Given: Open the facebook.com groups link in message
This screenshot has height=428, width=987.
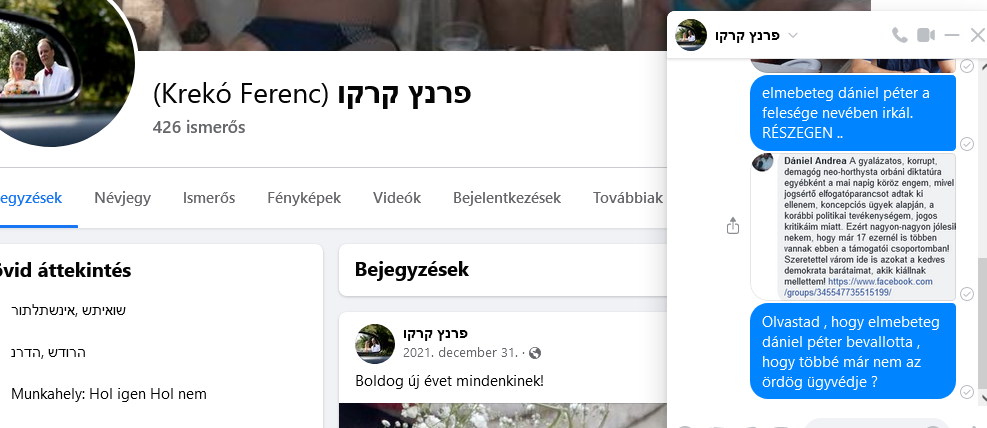Looking at the screenshot, I should (x=859, y=287).
